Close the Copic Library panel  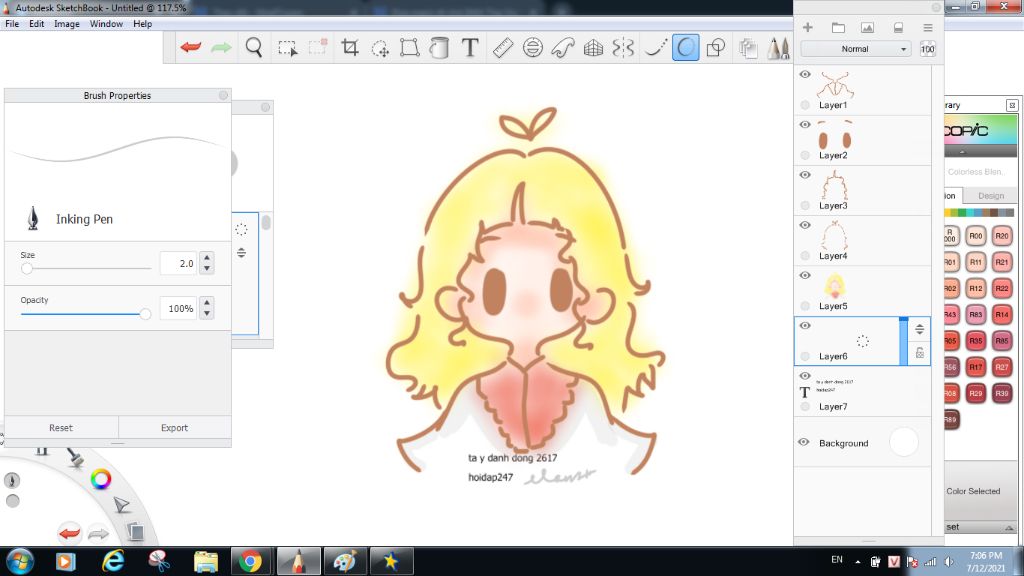click(1012, 105)
